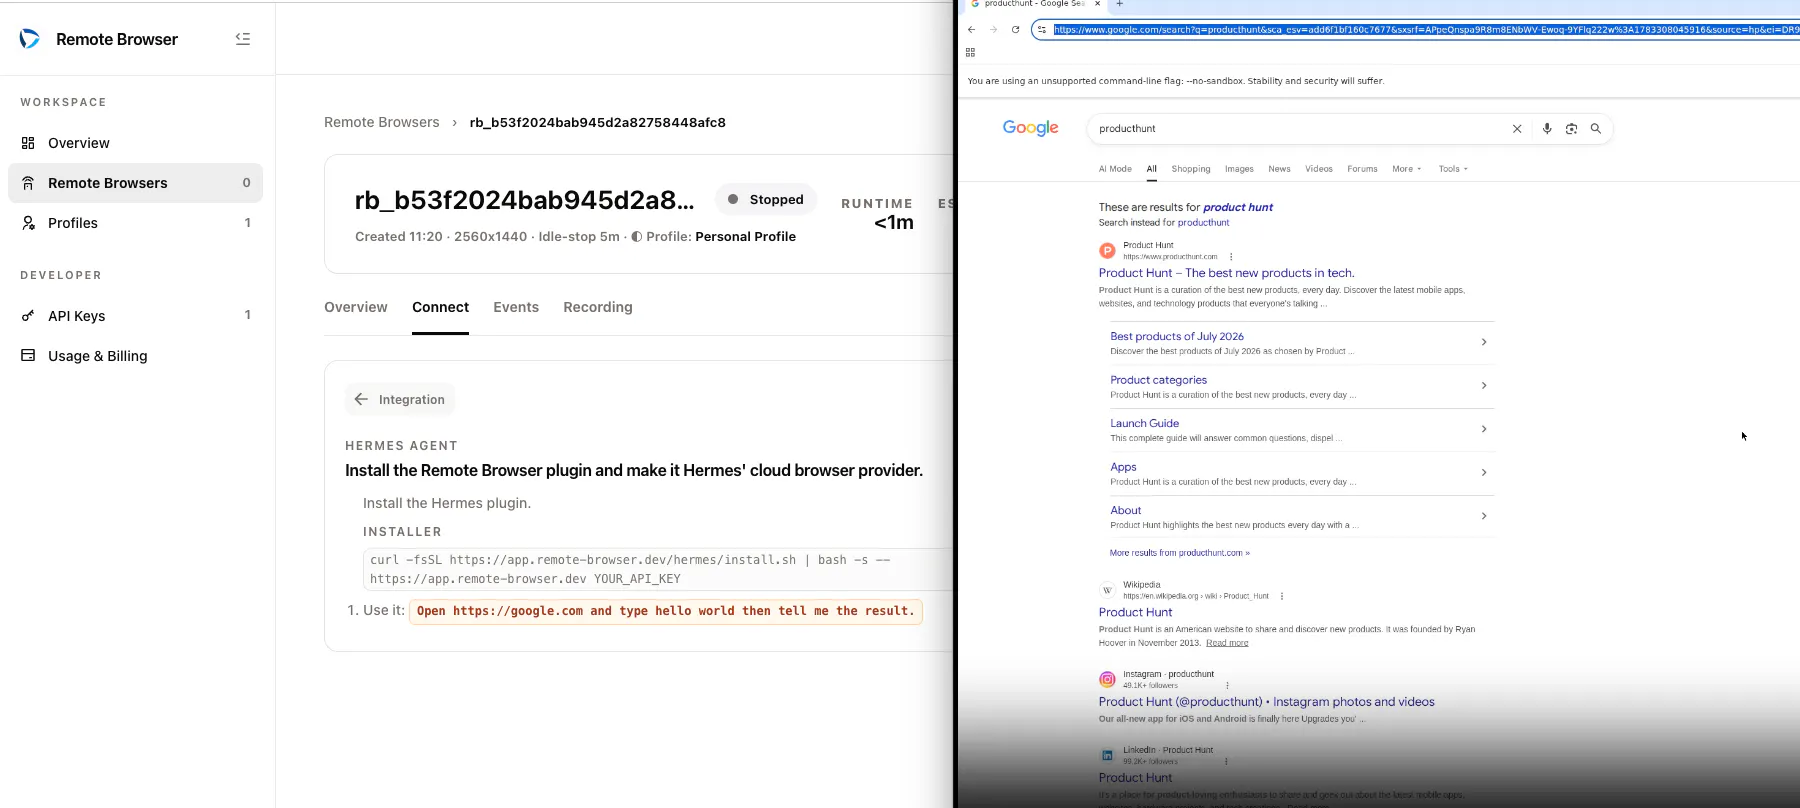
Task: Open Google search by image lens
Action: pos(1571,129)
